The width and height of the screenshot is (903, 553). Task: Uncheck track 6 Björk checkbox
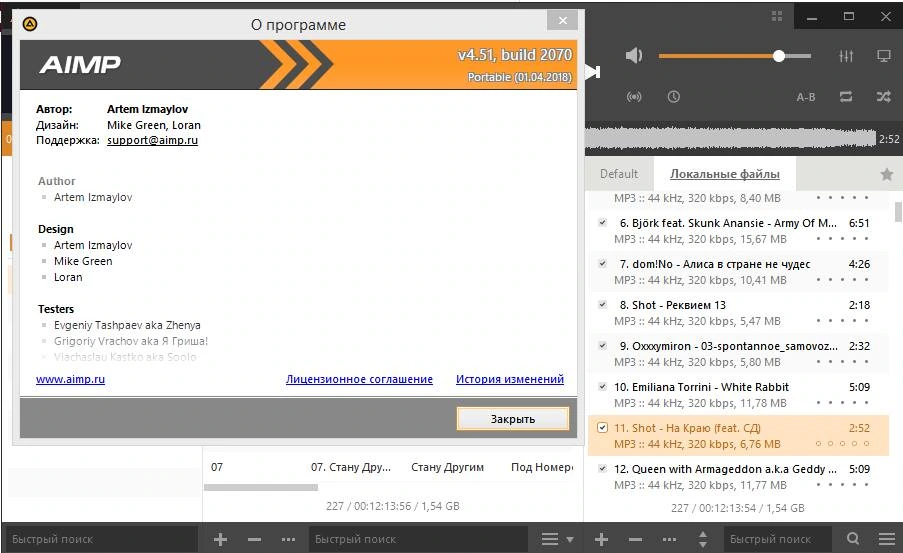click(602, 222)
